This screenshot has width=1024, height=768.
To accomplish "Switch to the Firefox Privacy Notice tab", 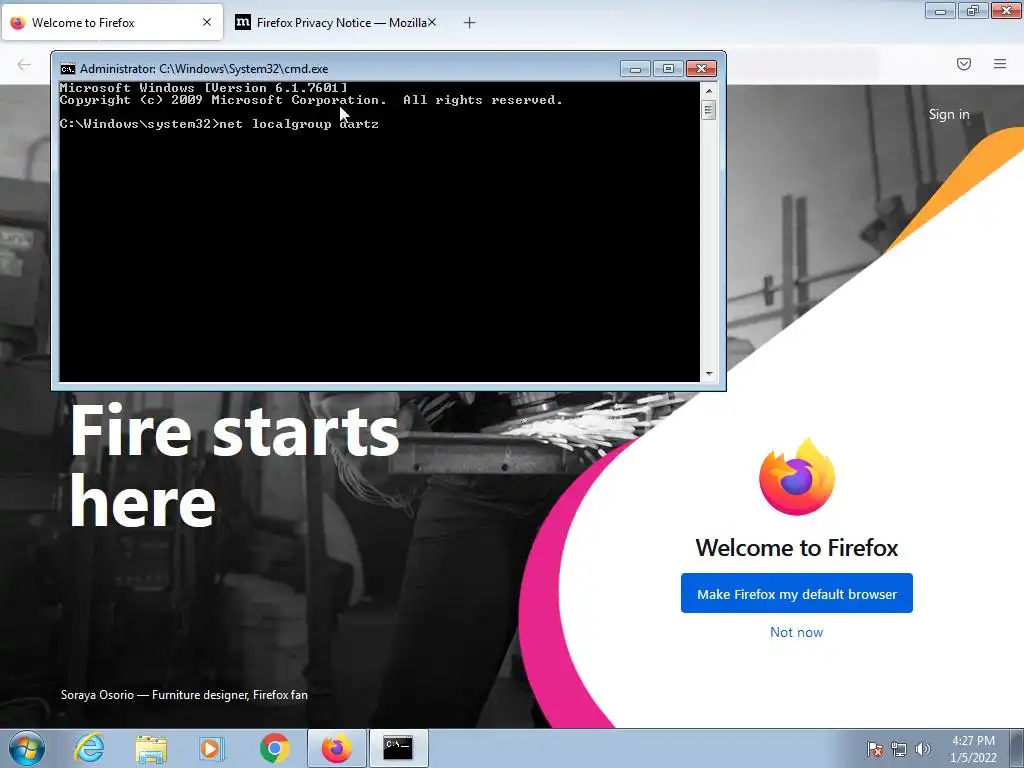I will click(336, 22).
